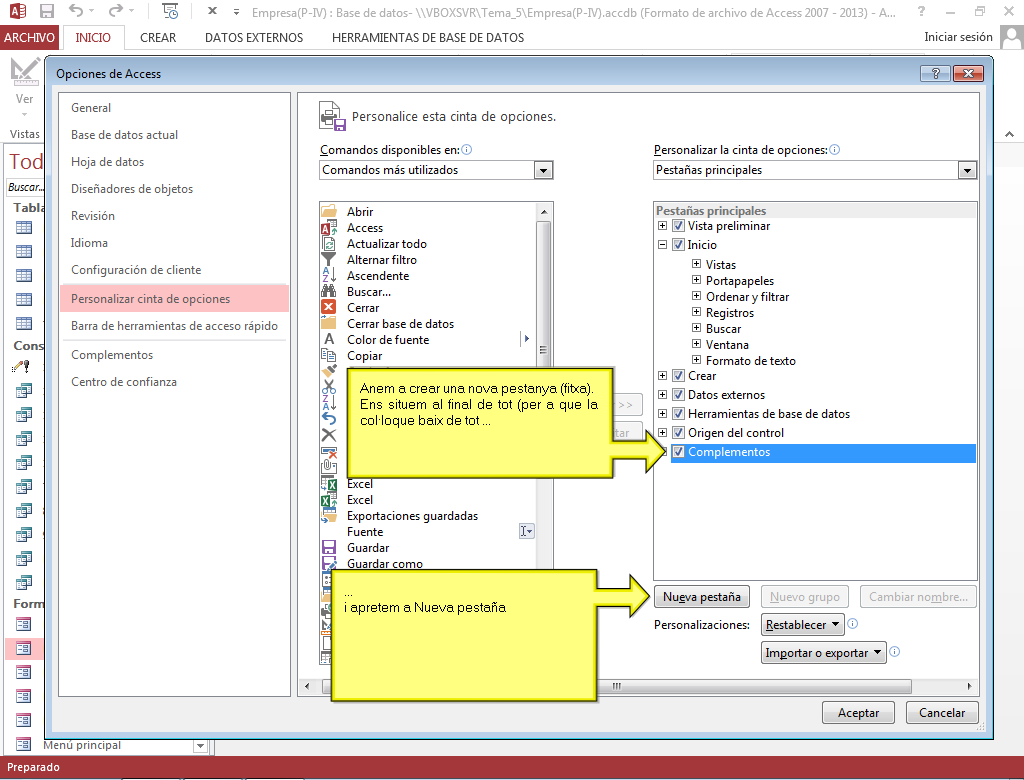Open the Comandos más utilizados dropdown
The width and height of the screenshot is (1024, 780).
543,170
